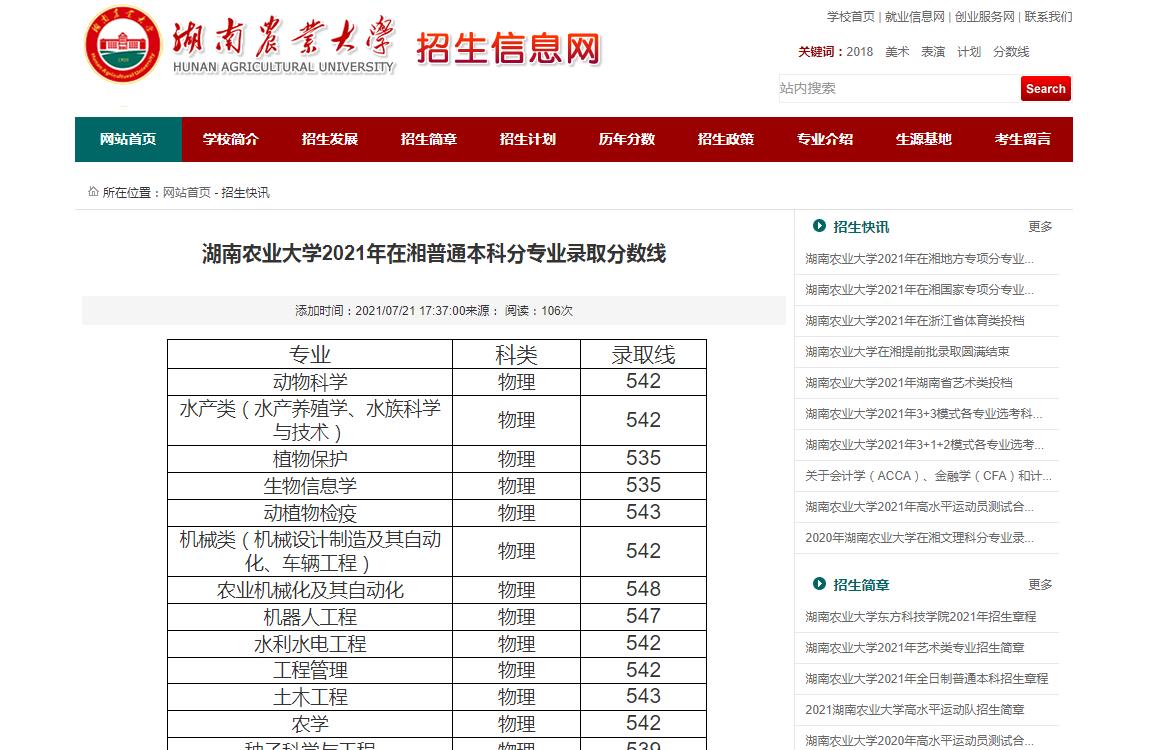Click the 招生信息网 site title banner

pos(508,48)
